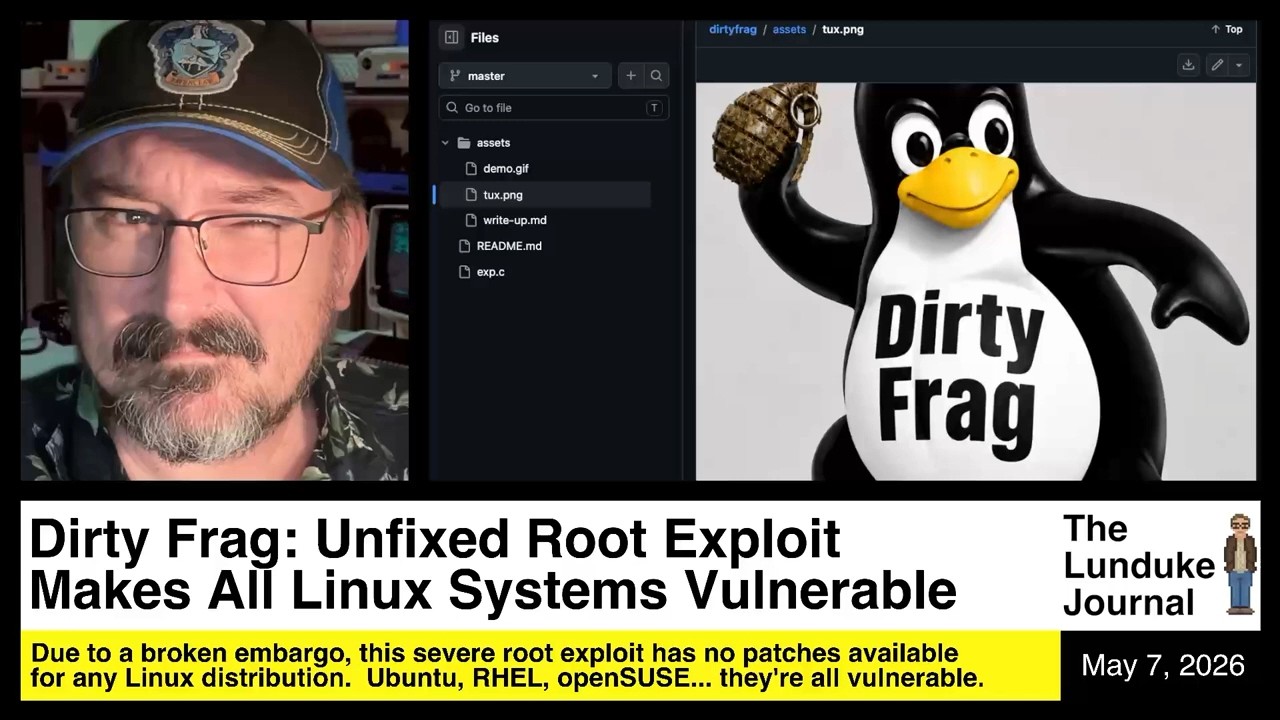Open write-up.md in the file tree
Image resolution: width=1280 pixels, height=720 pixels.
click(515, 220)
